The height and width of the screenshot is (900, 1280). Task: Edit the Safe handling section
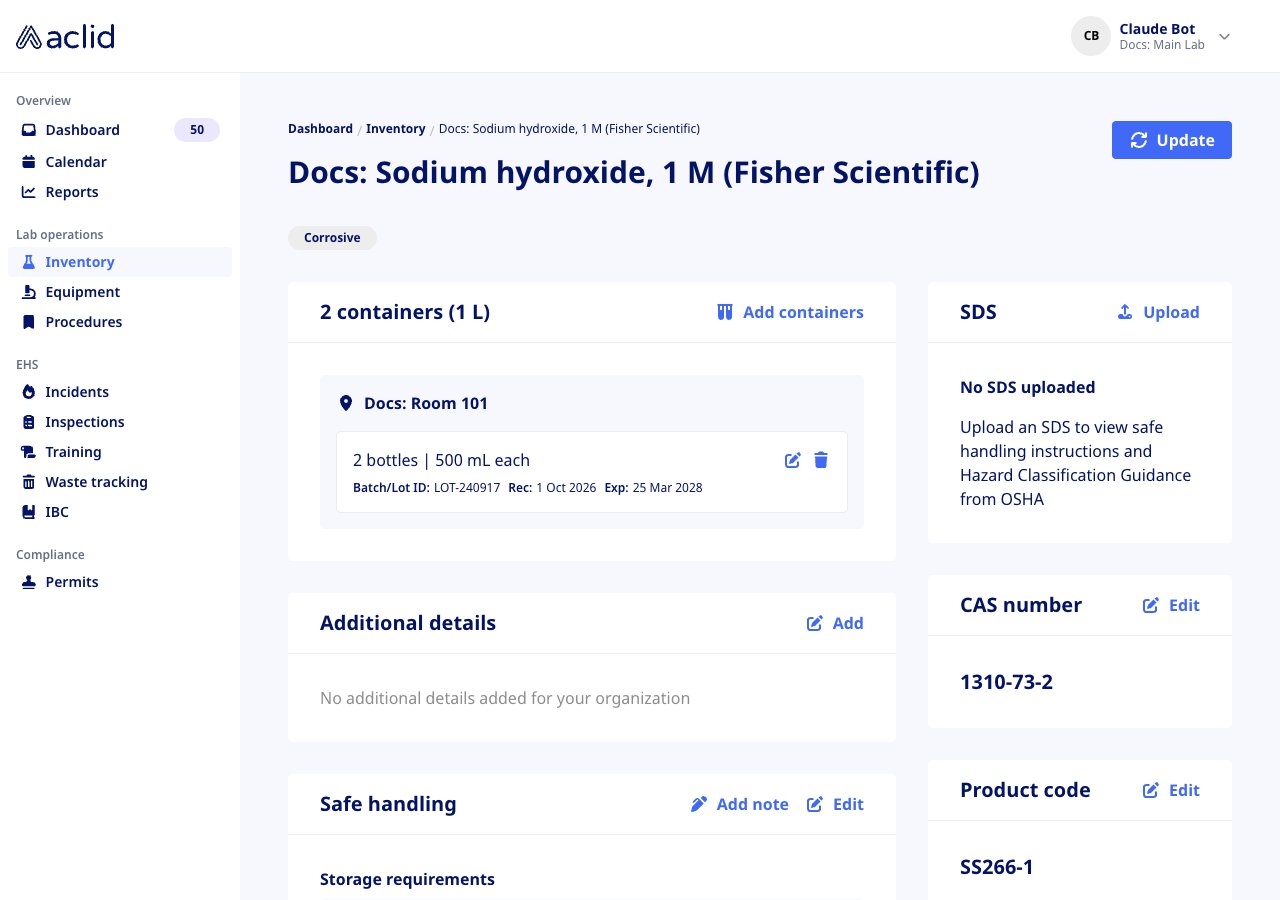tap(835, 804)
